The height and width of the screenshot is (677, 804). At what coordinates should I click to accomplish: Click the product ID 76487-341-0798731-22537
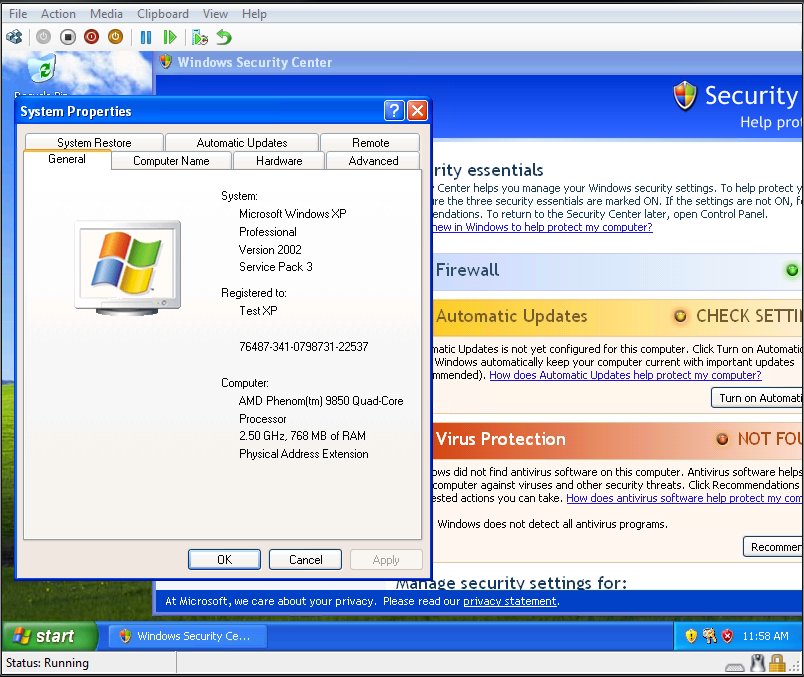click(304, 347)
